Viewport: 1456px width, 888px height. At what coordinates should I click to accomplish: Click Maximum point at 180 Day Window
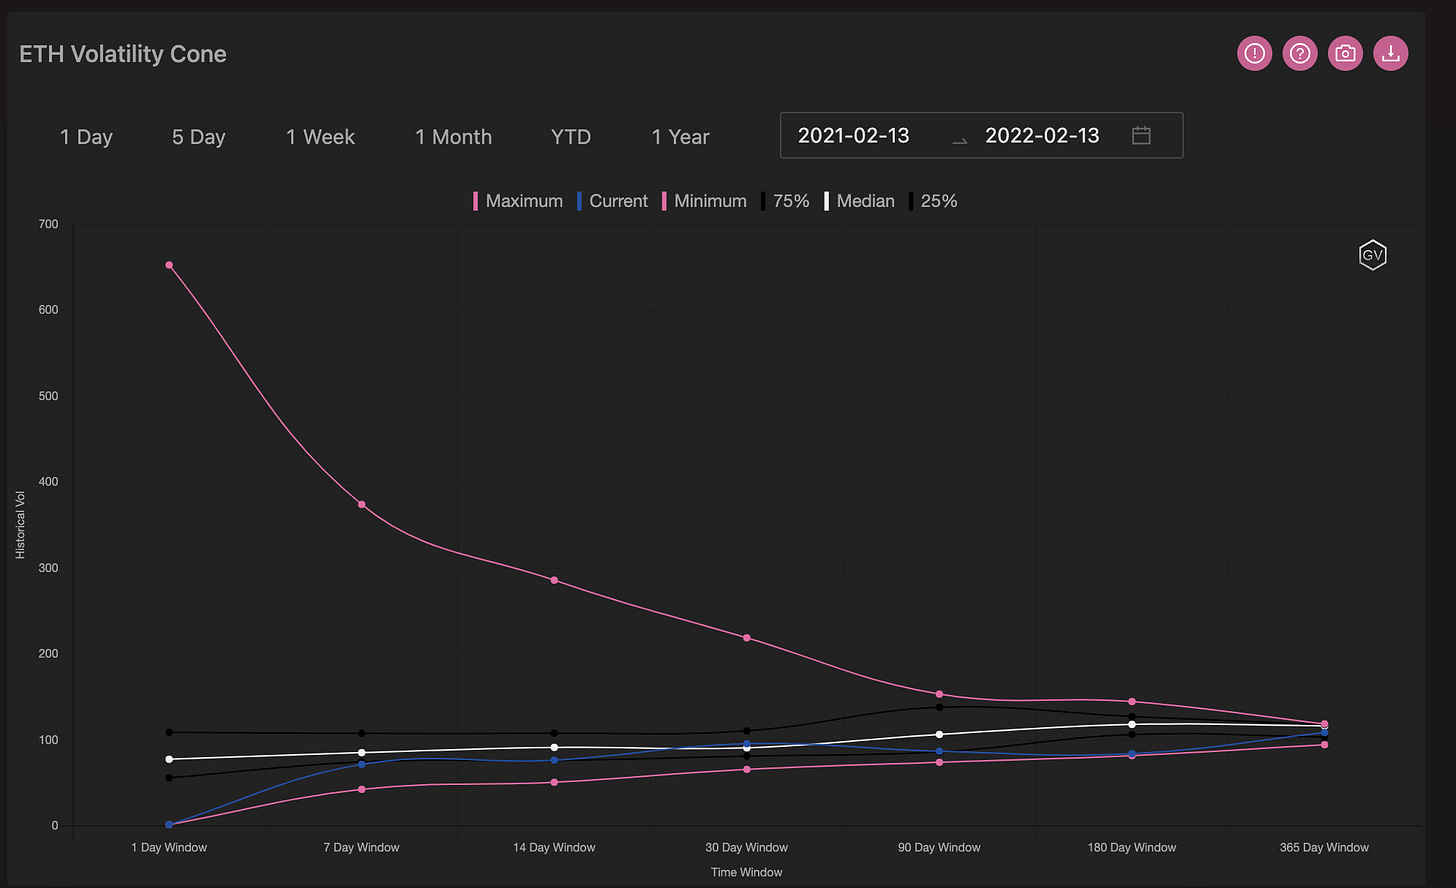(x=1132, y=701)
